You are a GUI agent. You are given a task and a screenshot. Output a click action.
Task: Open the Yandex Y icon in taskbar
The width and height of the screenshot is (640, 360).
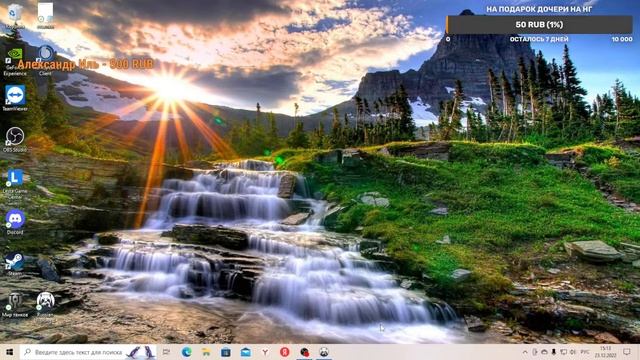point(265,352)
